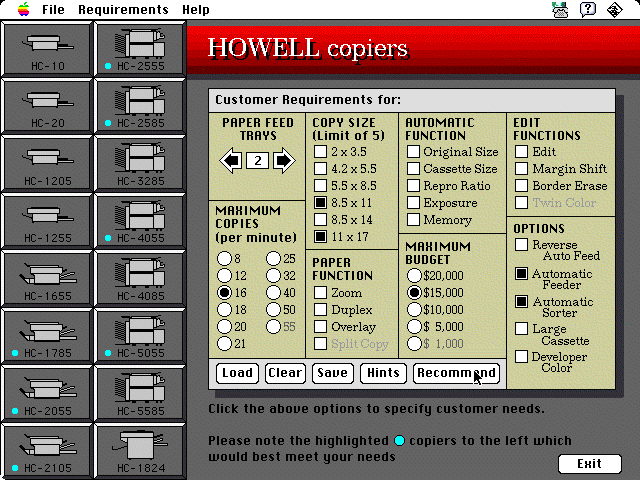This screenshot has width=640, height=480.
Task: Select the HC-4085 copier icon
Action: click(x=140, y=279)
